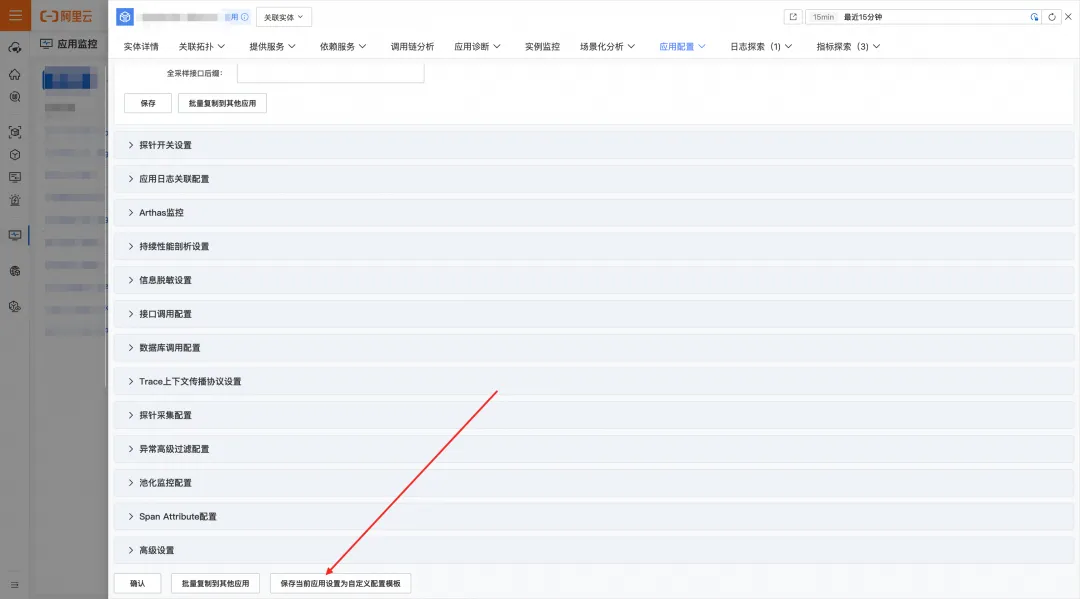Image resolution: width=1080 pixels, height=599 pixels.
Task: Click bottom 批量复制到其他应用 button
Action: coord(216,583)
